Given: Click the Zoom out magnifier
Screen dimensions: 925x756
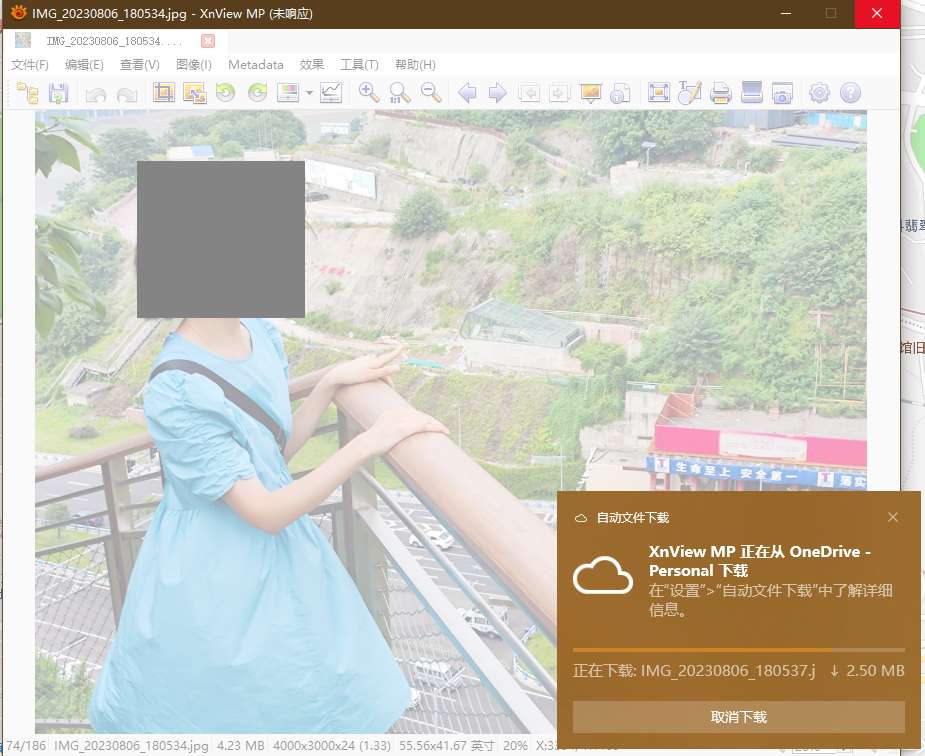Looking at the screenshot, I should pos(431,93).
